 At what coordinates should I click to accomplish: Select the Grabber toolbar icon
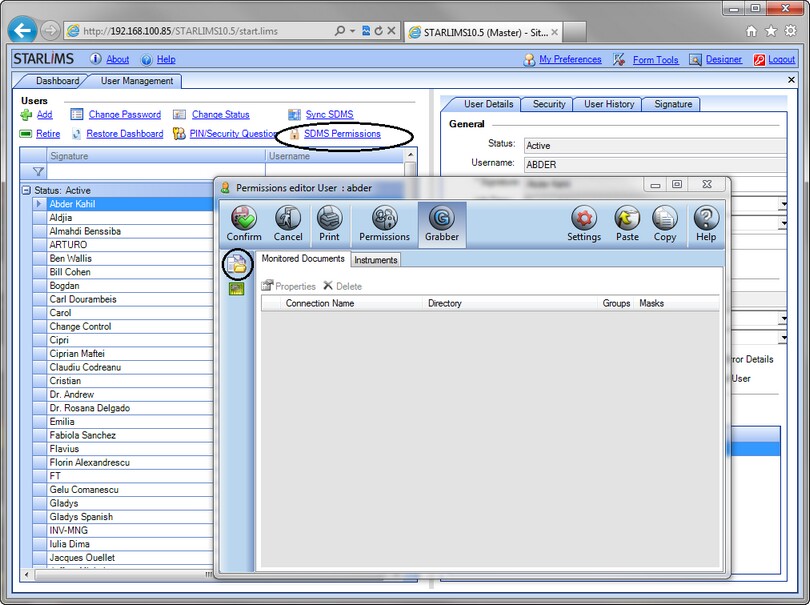click(442, 223)
